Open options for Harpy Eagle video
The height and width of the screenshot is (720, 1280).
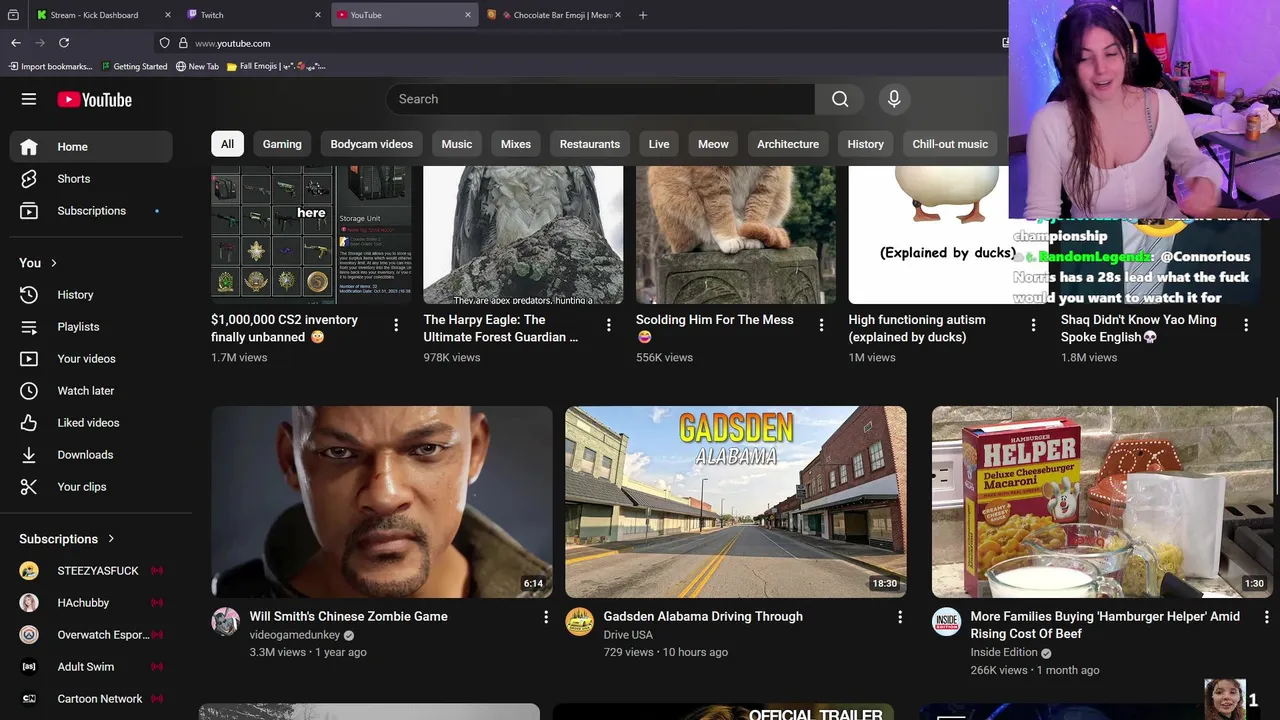coord(608,325)
